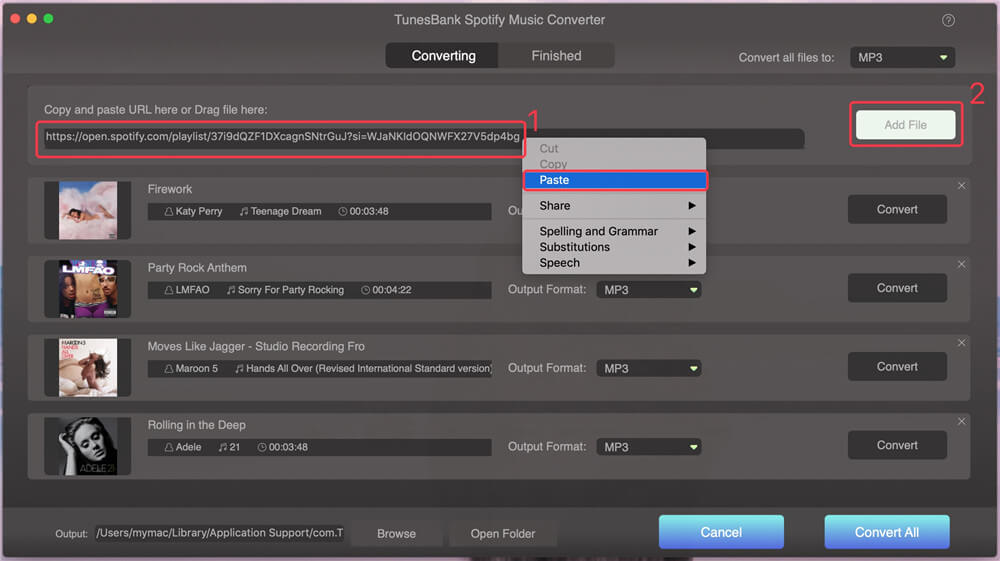The image size is (1000, 561).
Task: Select the Teenage Dream album cover thumbnail
Action: [87, 210]
